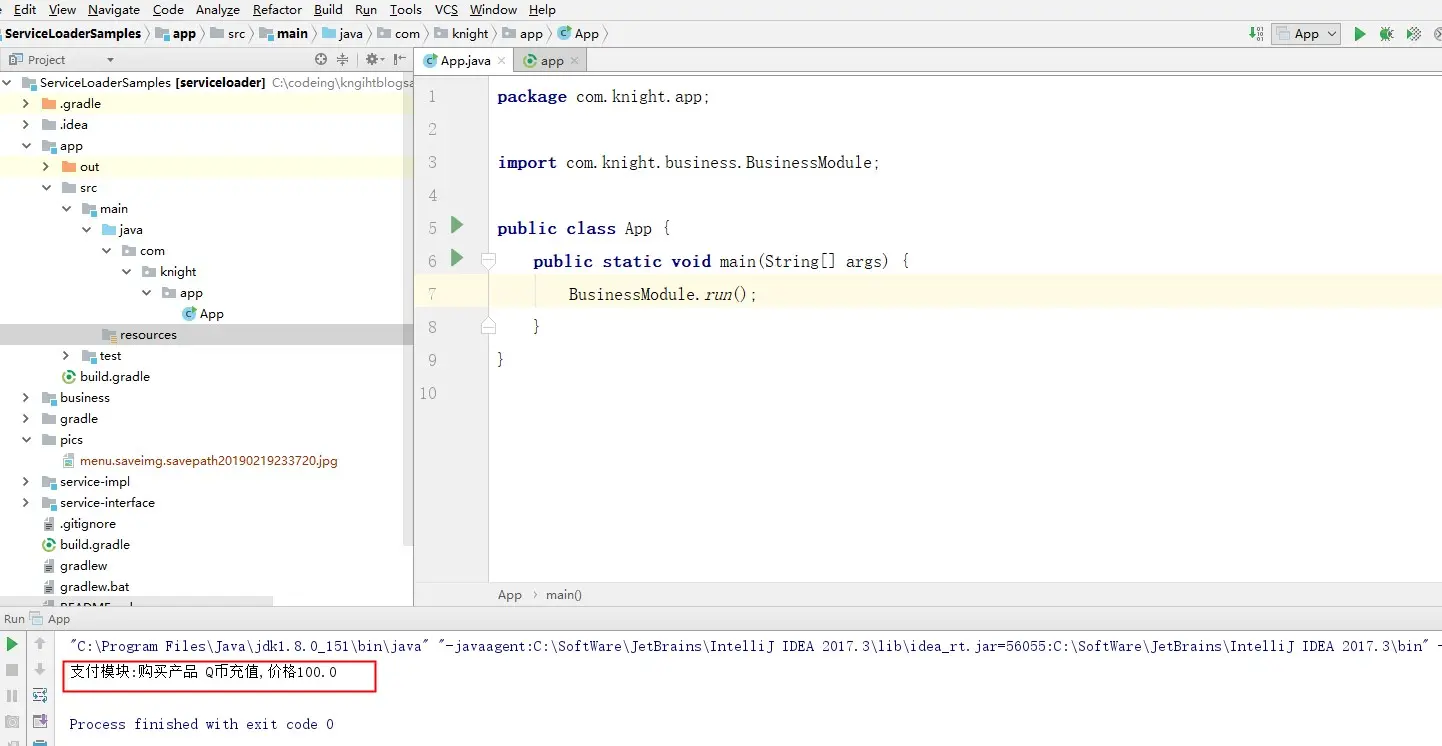Screen dimensions: 1442x746
Task: Open the Refactor menu
Action: tap(277, 10)
